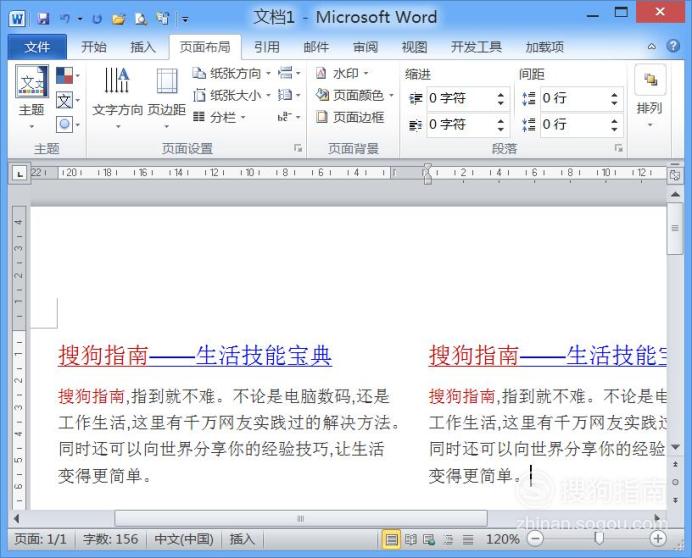Click the 页面: 1/1 status indicator
Viewport: 692px width, 558px height.
pyautogui.click(x=41, y=539)
